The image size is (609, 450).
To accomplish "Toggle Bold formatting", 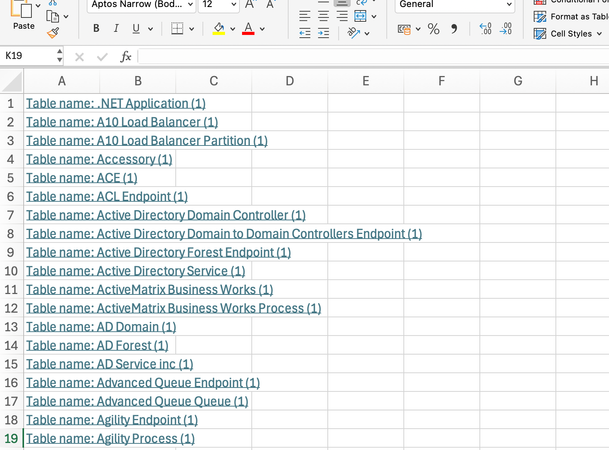I will (96, 28).
